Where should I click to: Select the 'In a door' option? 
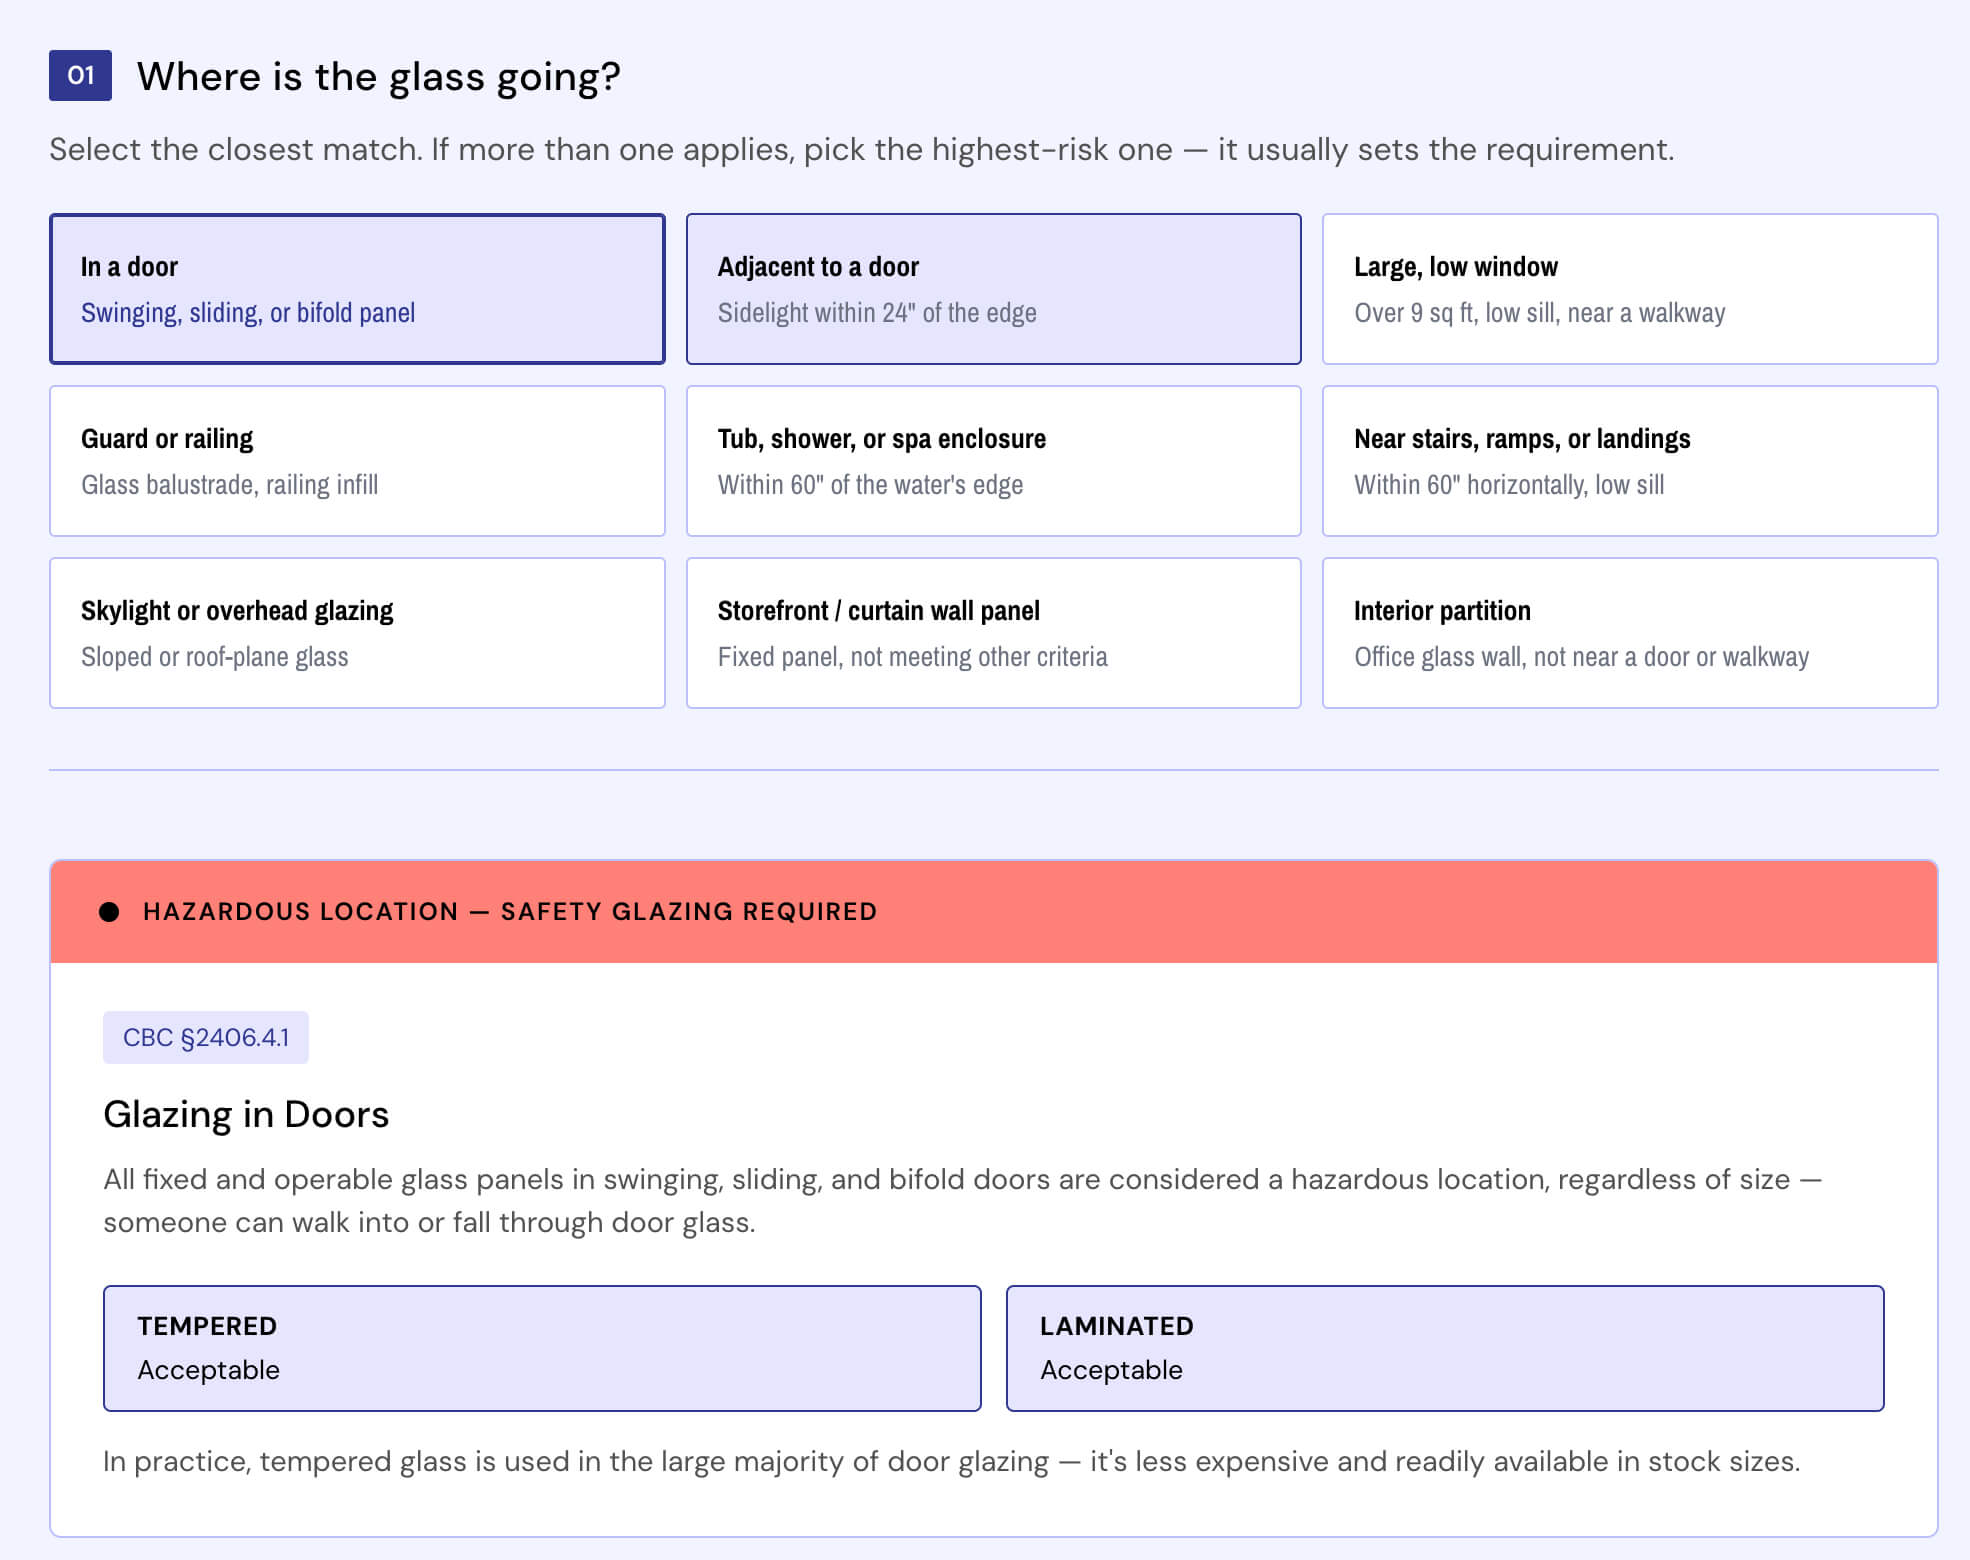point(357,289)
